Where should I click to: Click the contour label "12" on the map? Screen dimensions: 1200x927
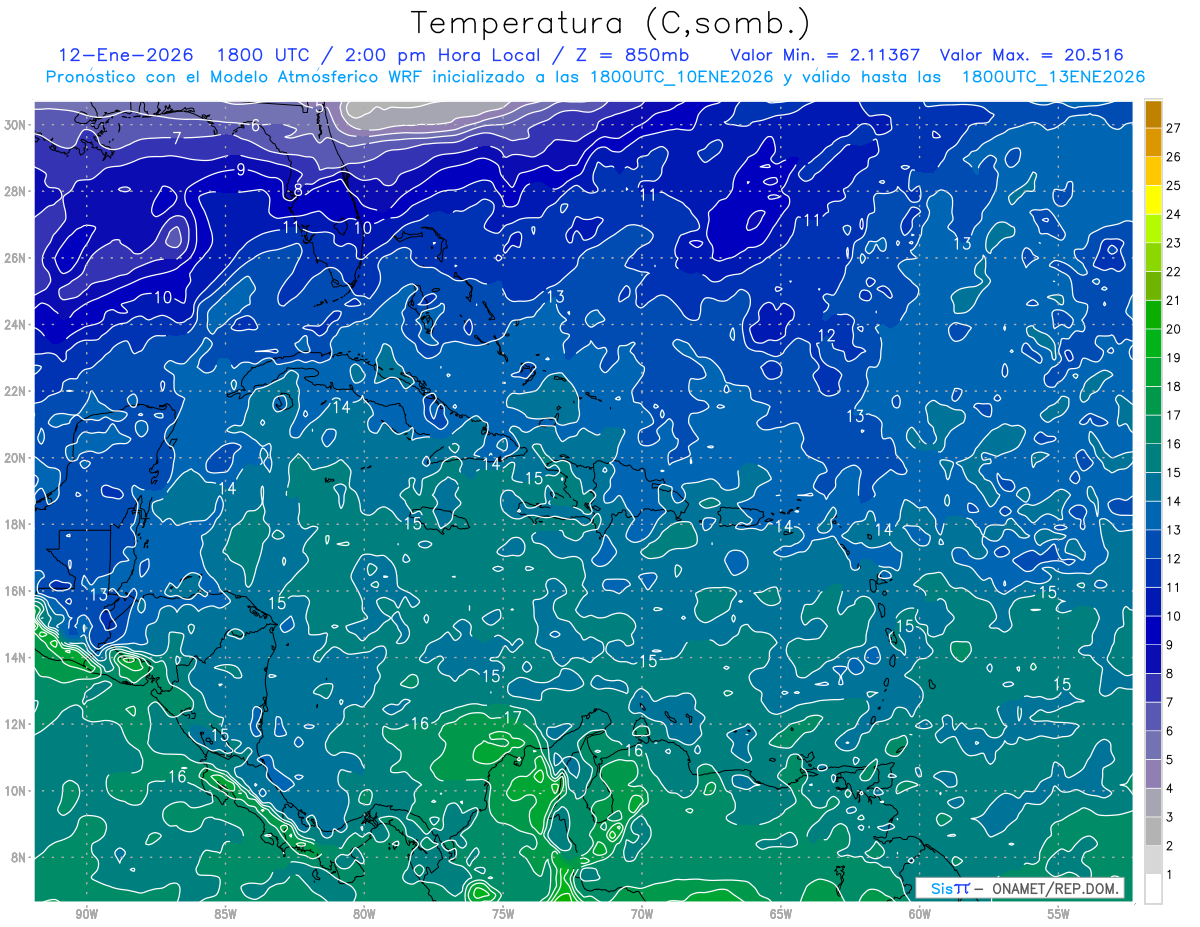coord(826,335)
